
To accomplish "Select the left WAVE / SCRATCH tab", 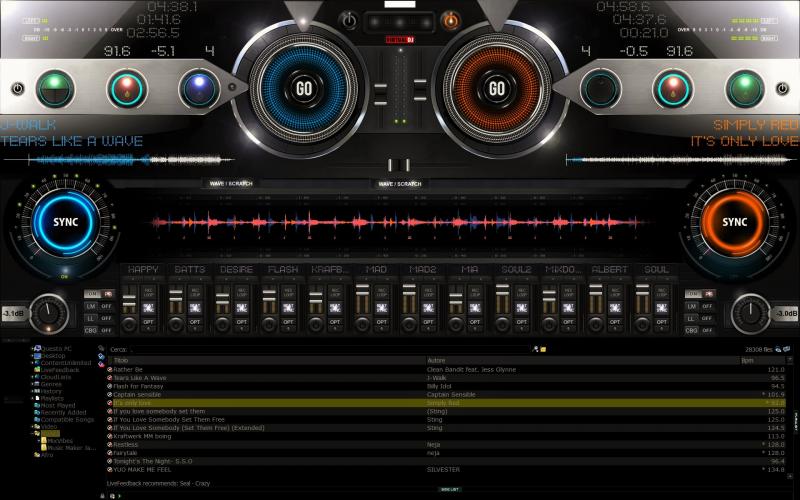I will point(230,184).
